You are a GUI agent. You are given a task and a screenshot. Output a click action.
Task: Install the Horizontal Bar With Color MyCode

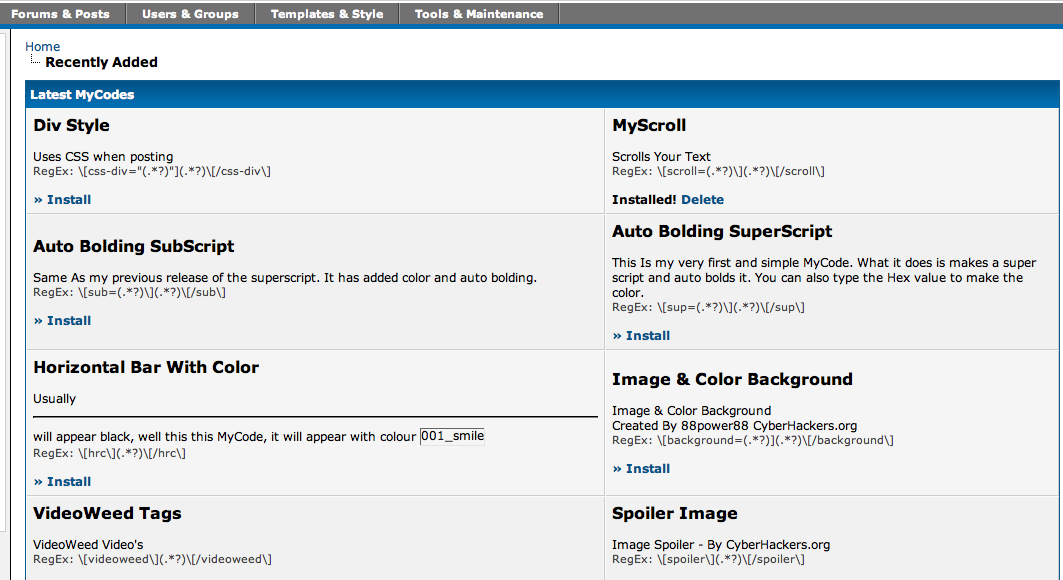pos(62,482)
